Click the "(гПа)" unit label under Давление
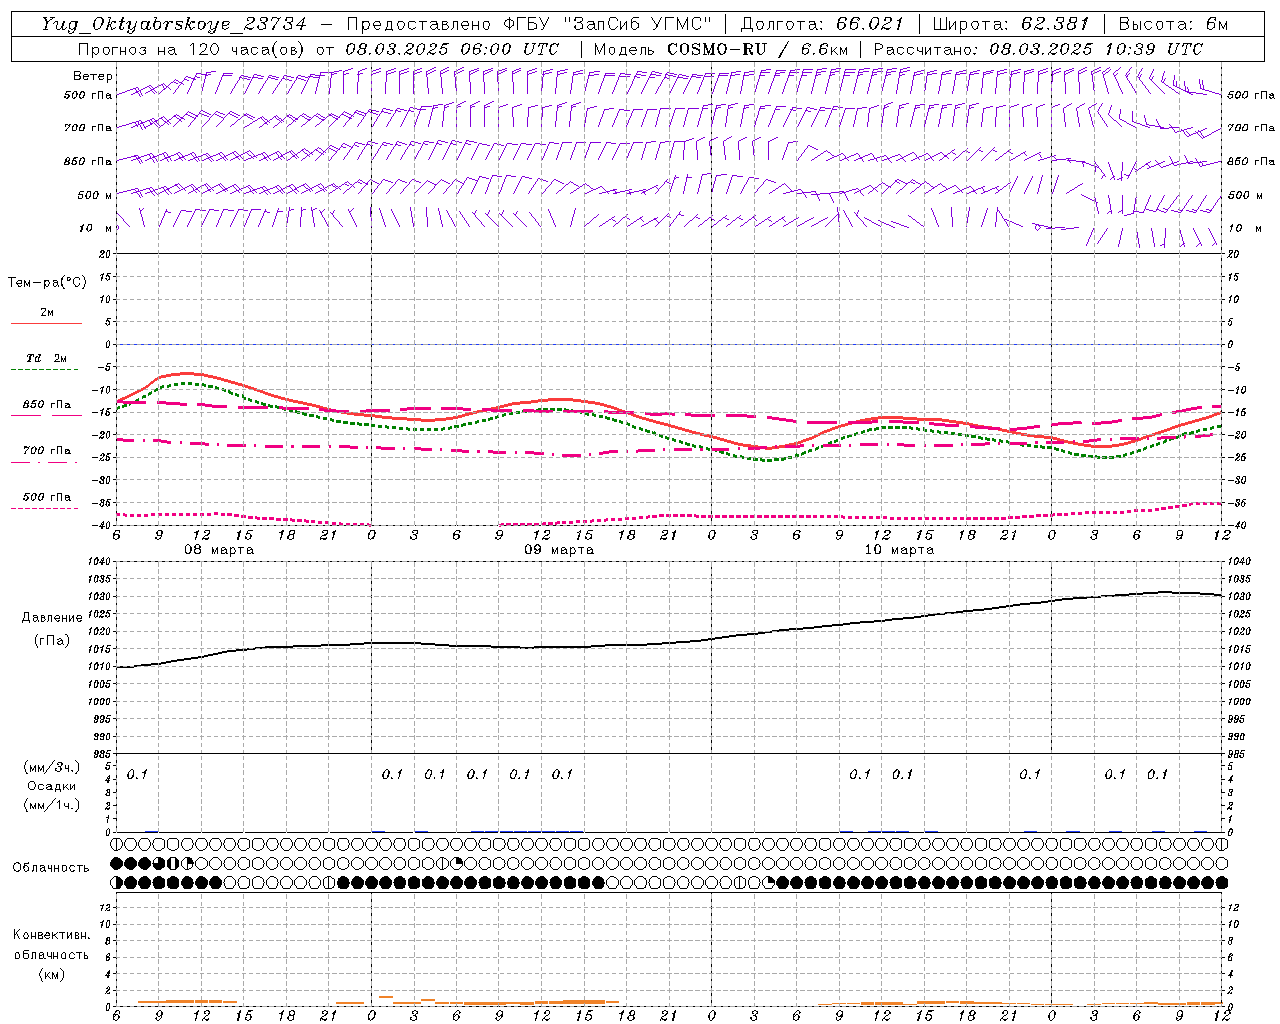Screen dimensions: 1280x1024 pyautogui.click(x=50, y=641)
